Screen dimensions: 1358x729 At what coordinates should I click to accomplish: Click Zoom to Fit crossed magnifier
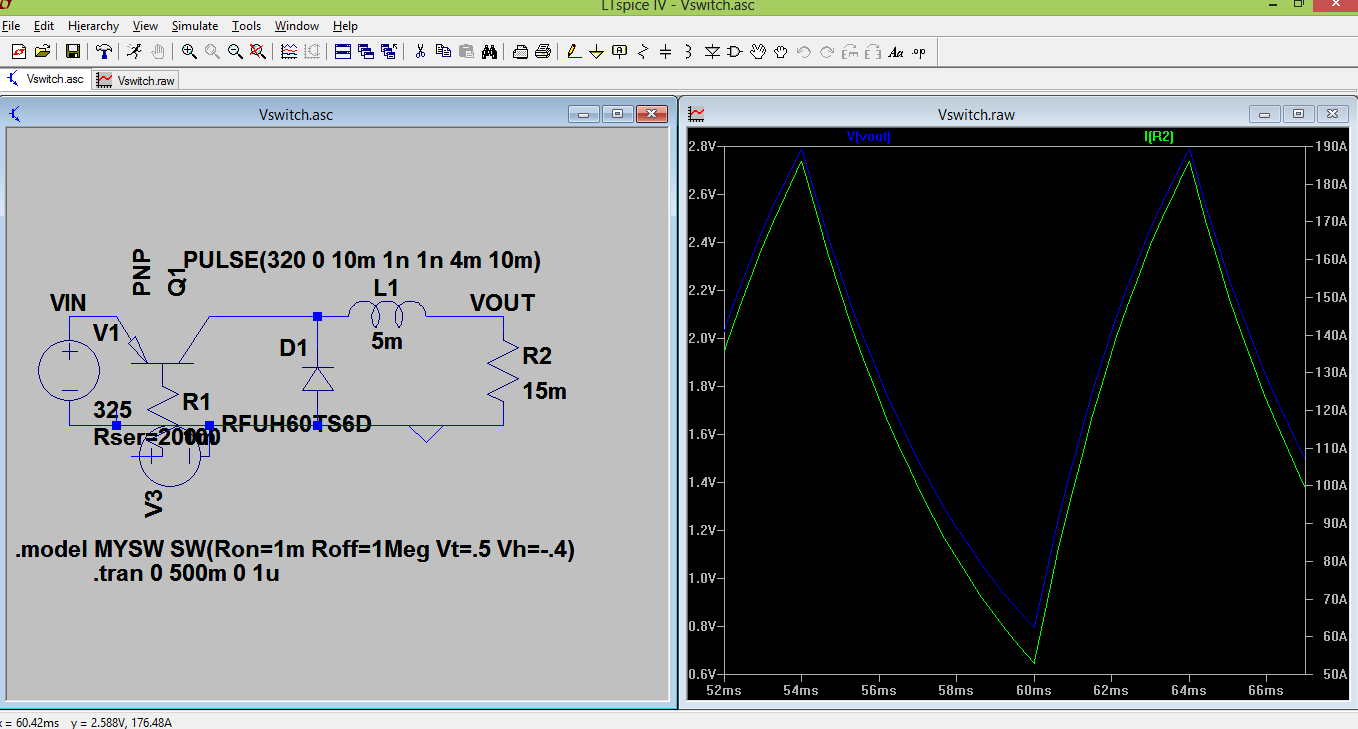[x=257, y=51]
